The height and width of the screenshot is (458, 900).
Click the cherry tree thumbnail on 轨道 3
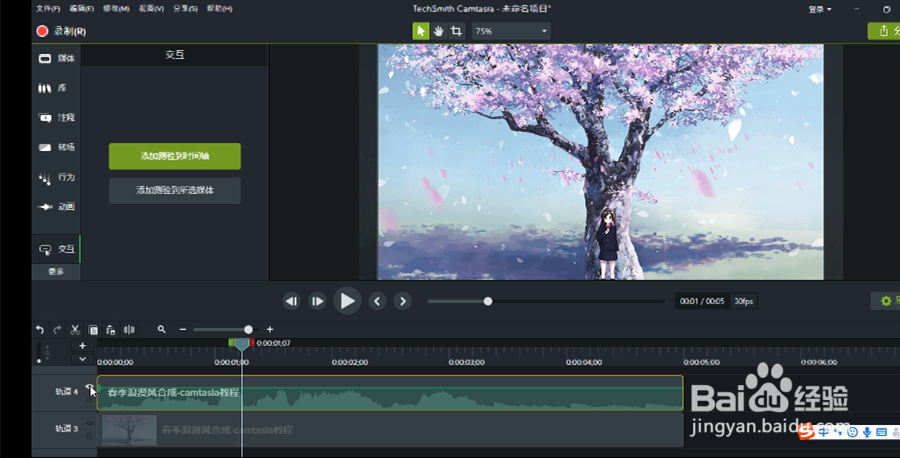coord(129,430)
